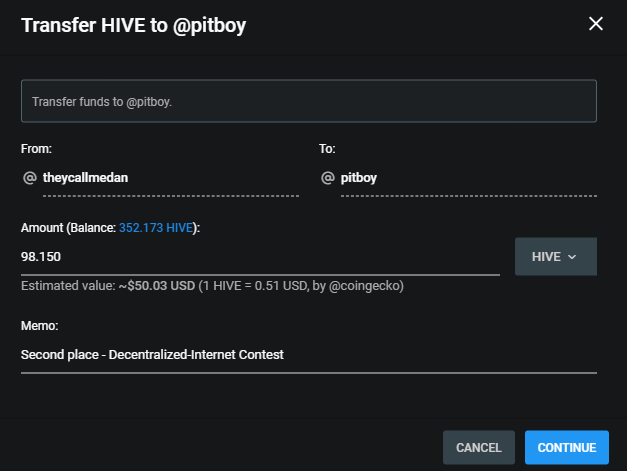
Task: Click the CANCEL button
Action: point(479,447)
